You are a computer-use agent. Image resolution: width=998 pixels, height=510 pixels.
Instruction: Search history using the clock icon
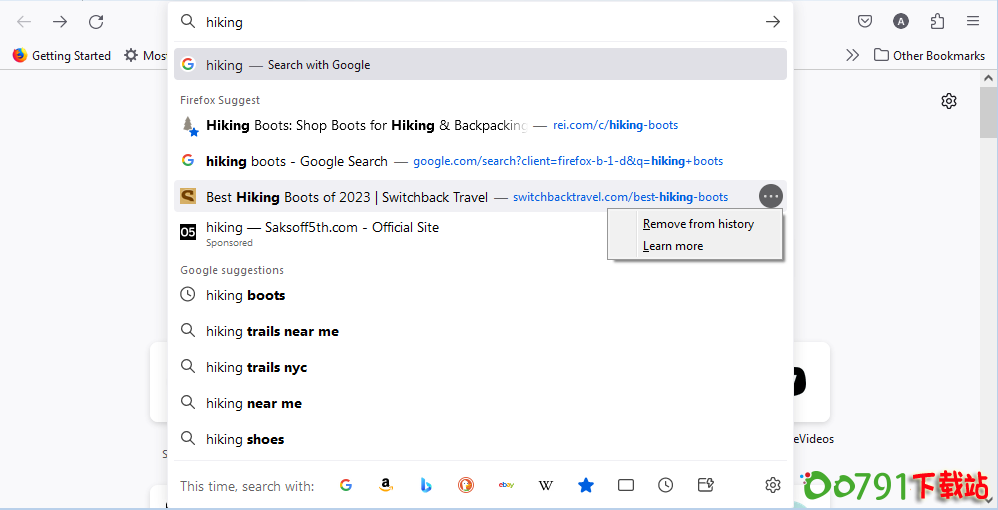point(666,485)
